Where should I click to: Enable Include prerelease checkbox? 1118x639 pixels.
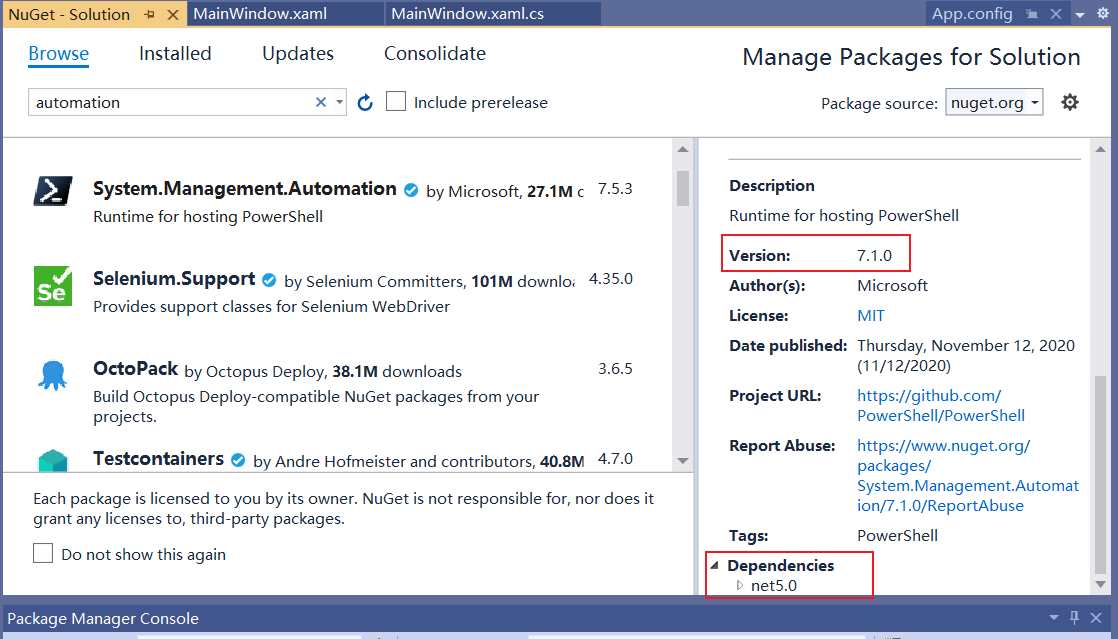pyautogui.click(x=396, y=101)
